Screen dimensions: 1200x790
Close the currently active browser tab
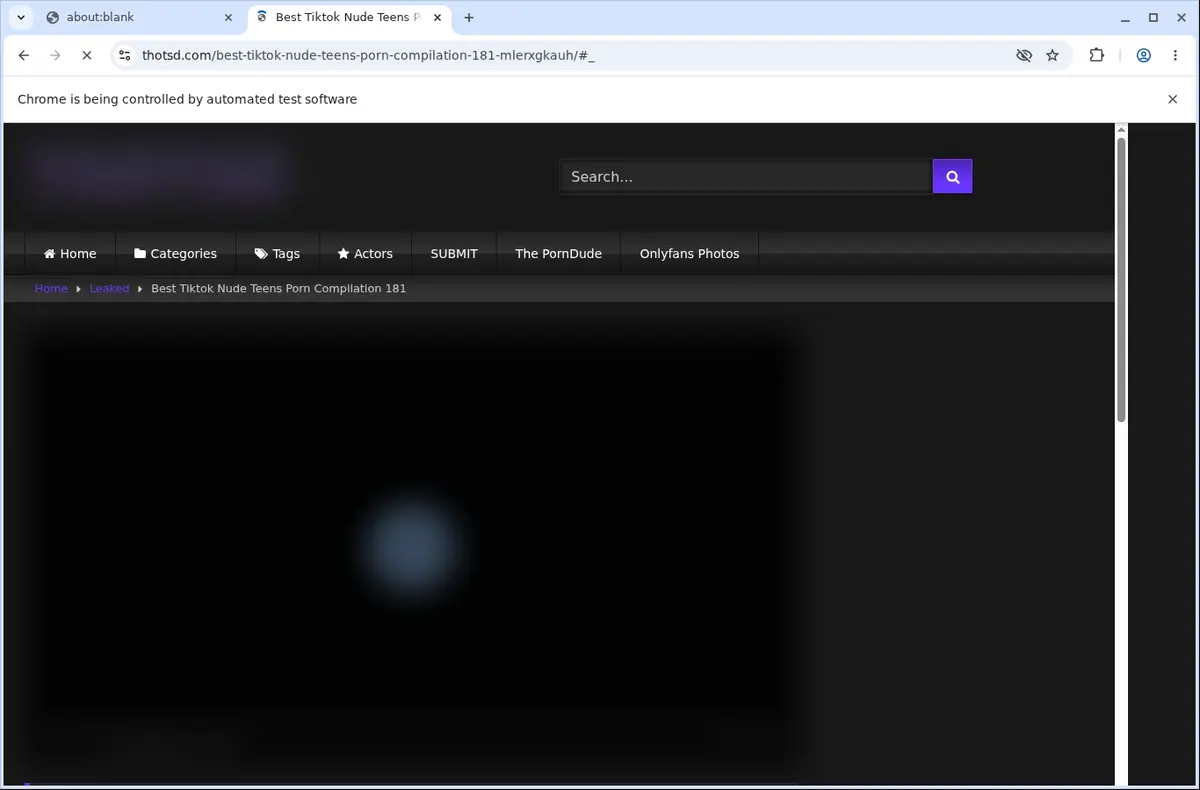(436, 17)
